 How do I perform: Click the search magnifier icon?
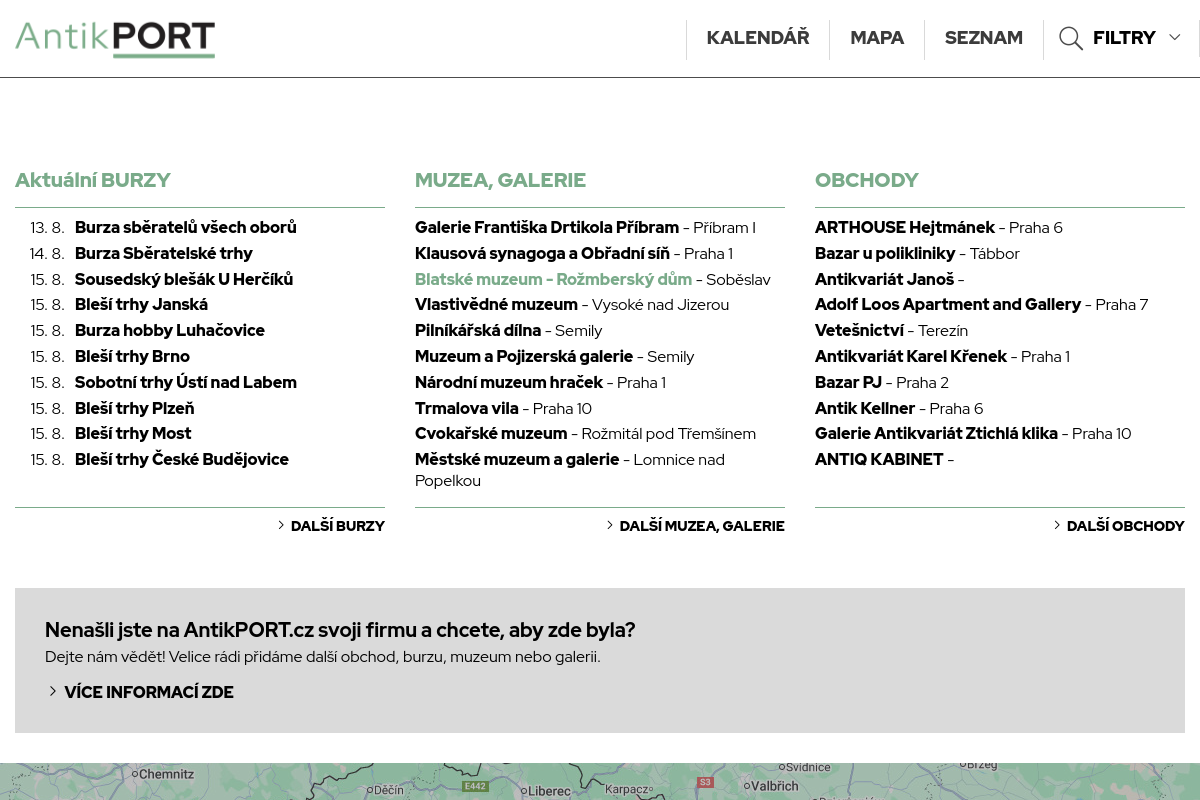(1071, 39)
